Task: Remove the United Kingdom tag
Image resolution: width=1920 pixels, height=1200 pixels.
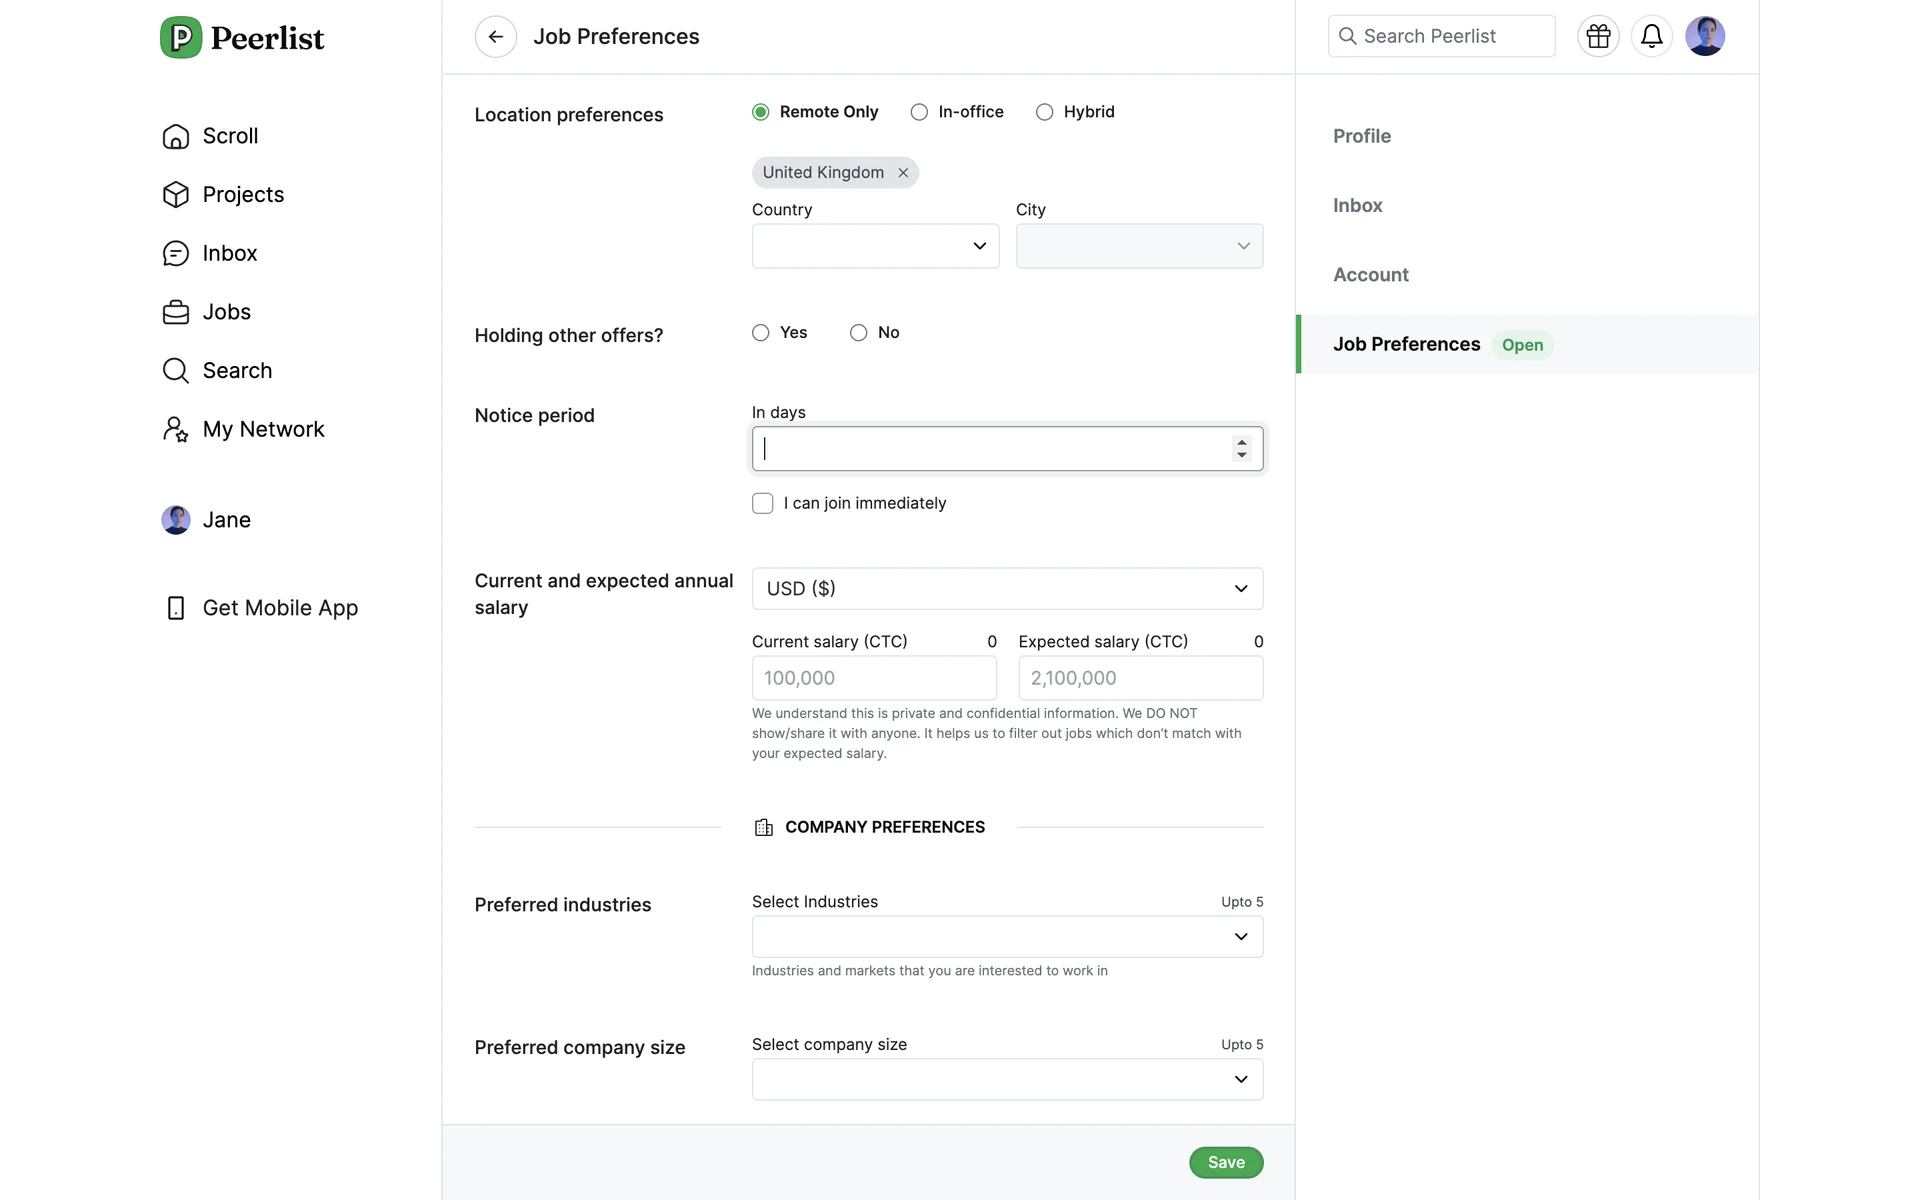Action: (903, 173)
